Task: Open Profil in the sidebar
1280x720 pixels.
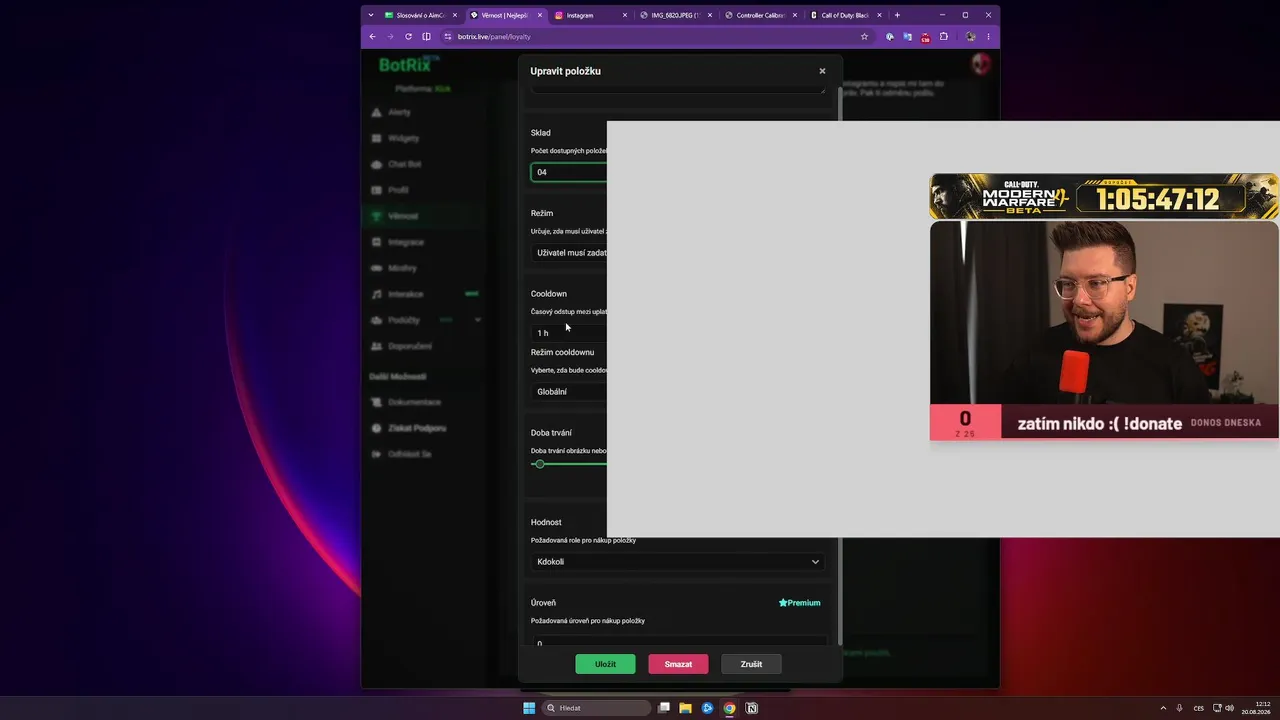Action: tap(398, 190)
